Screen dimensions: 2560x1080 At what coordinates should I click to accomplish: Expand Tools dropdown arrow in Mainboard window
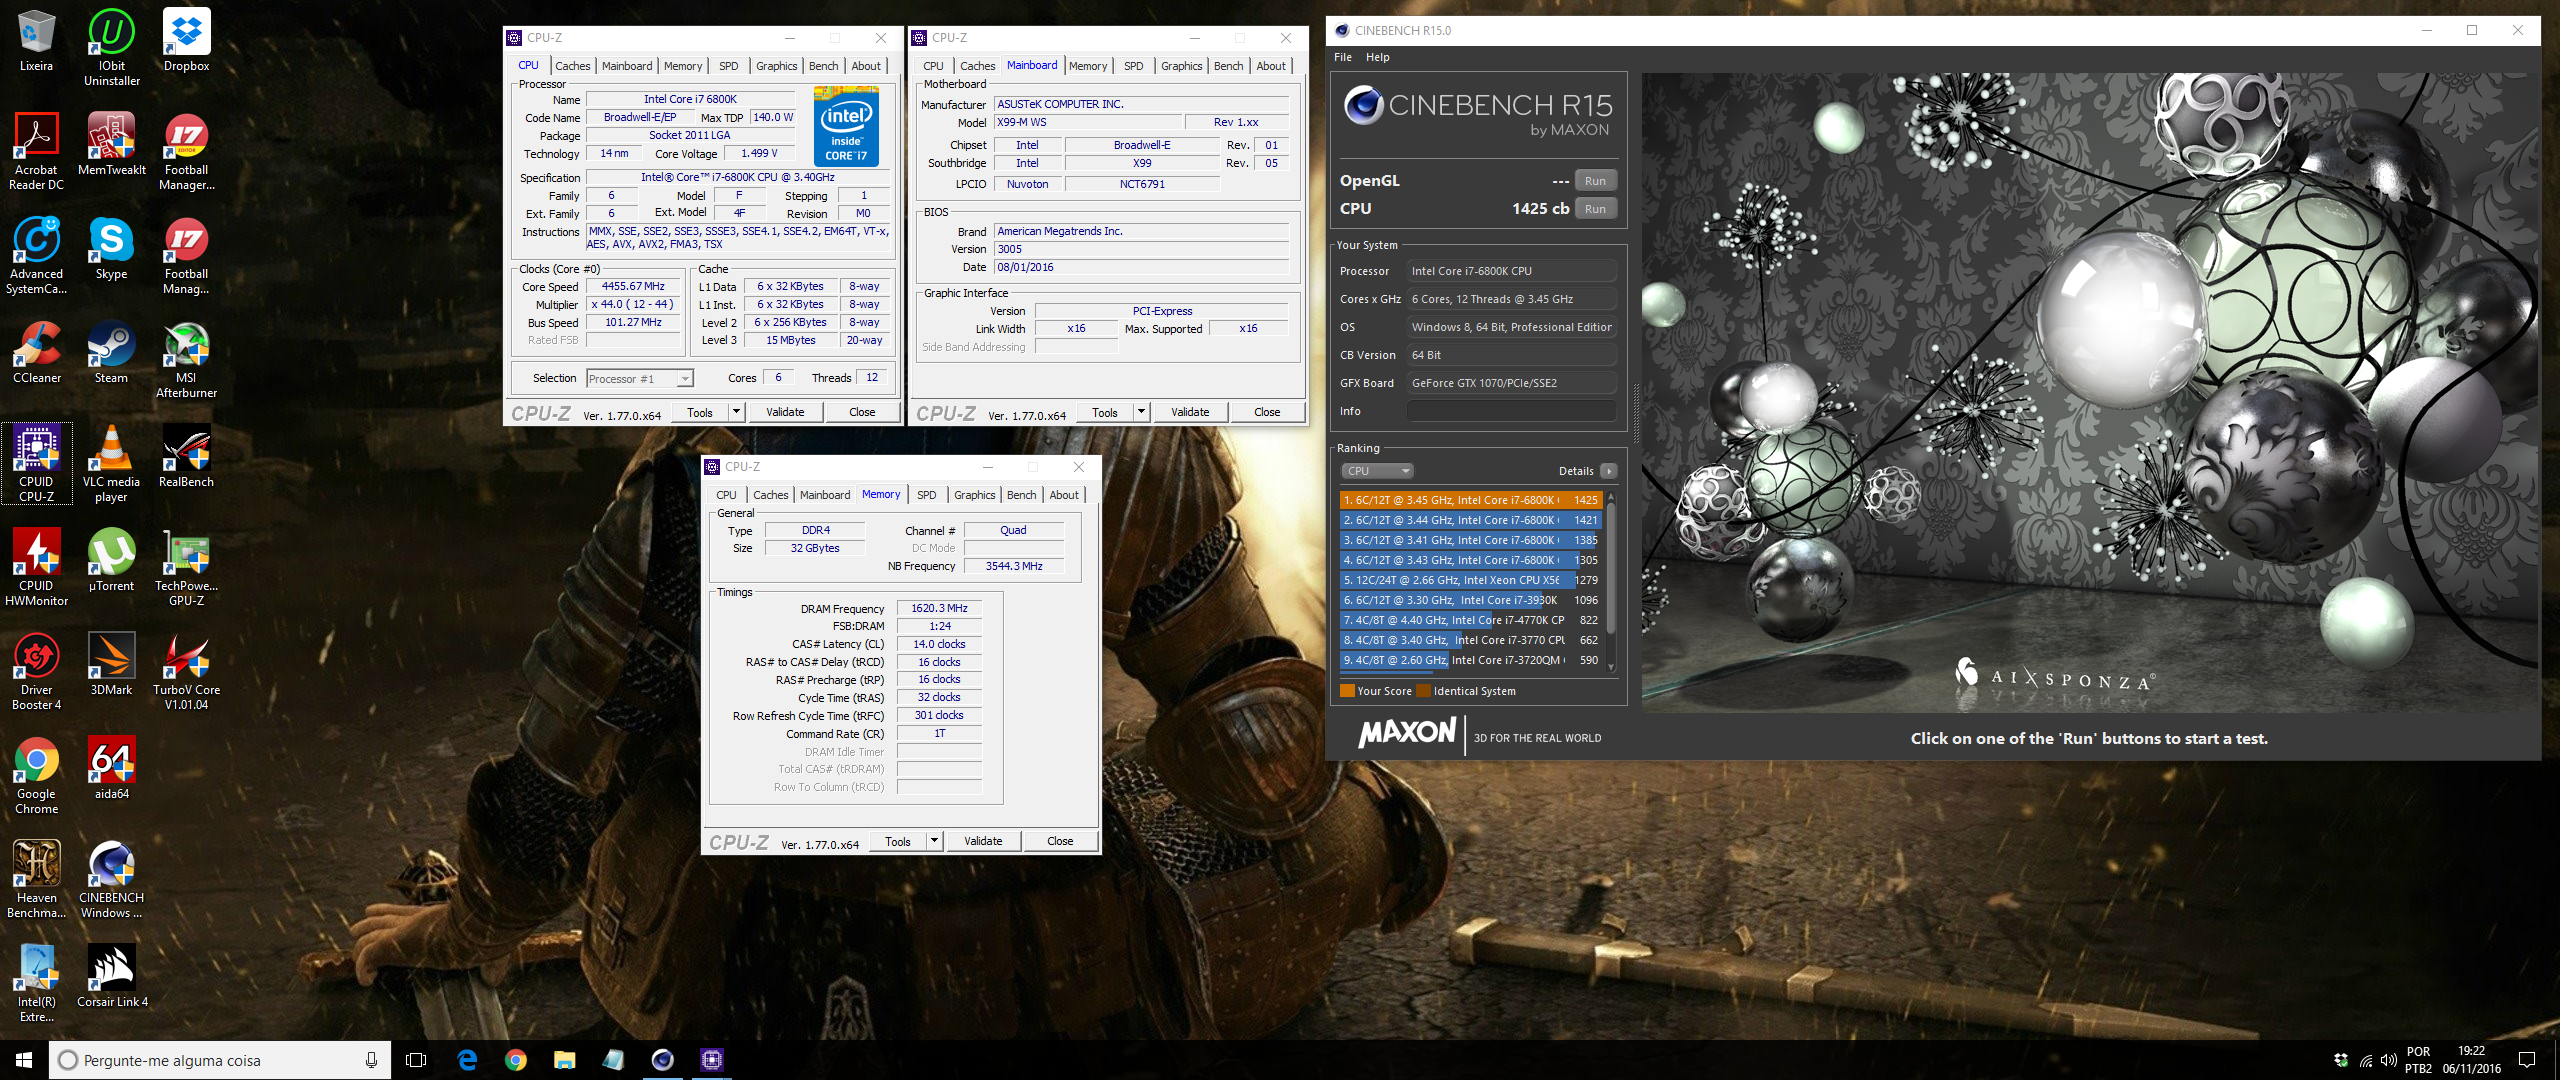coord(1141,412)
